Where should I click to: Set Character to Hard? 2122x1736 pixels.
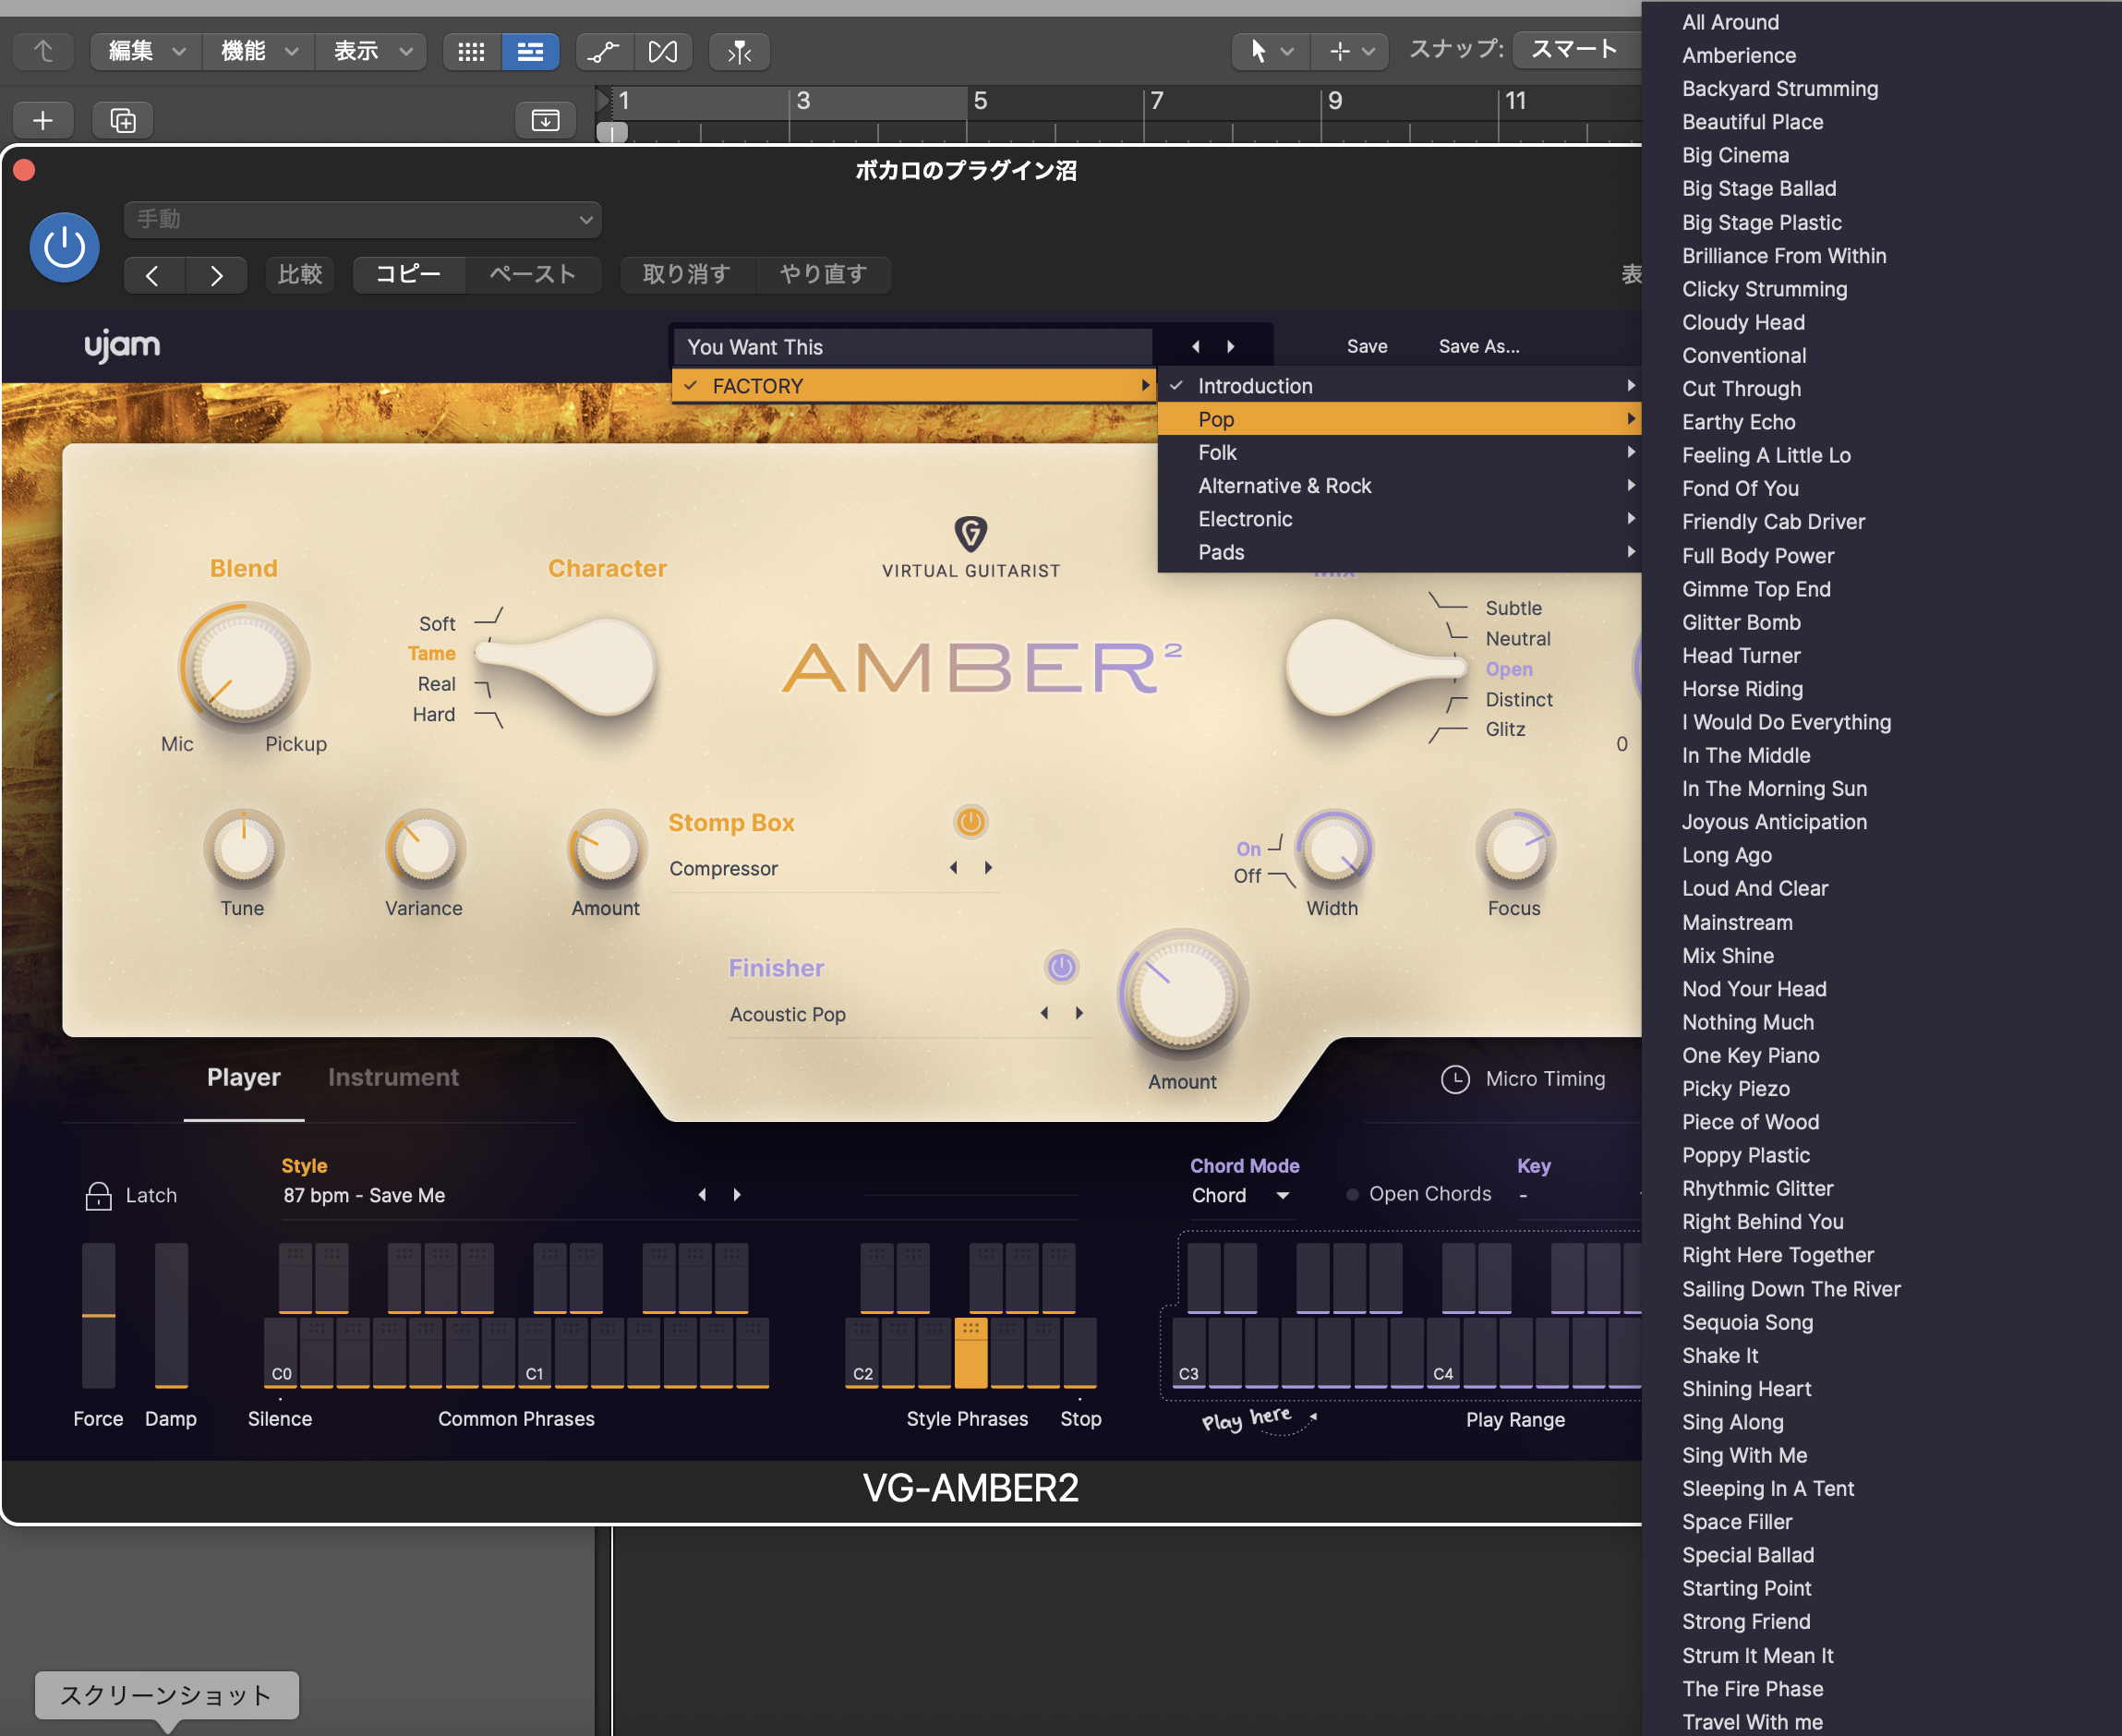coord(434,714)
